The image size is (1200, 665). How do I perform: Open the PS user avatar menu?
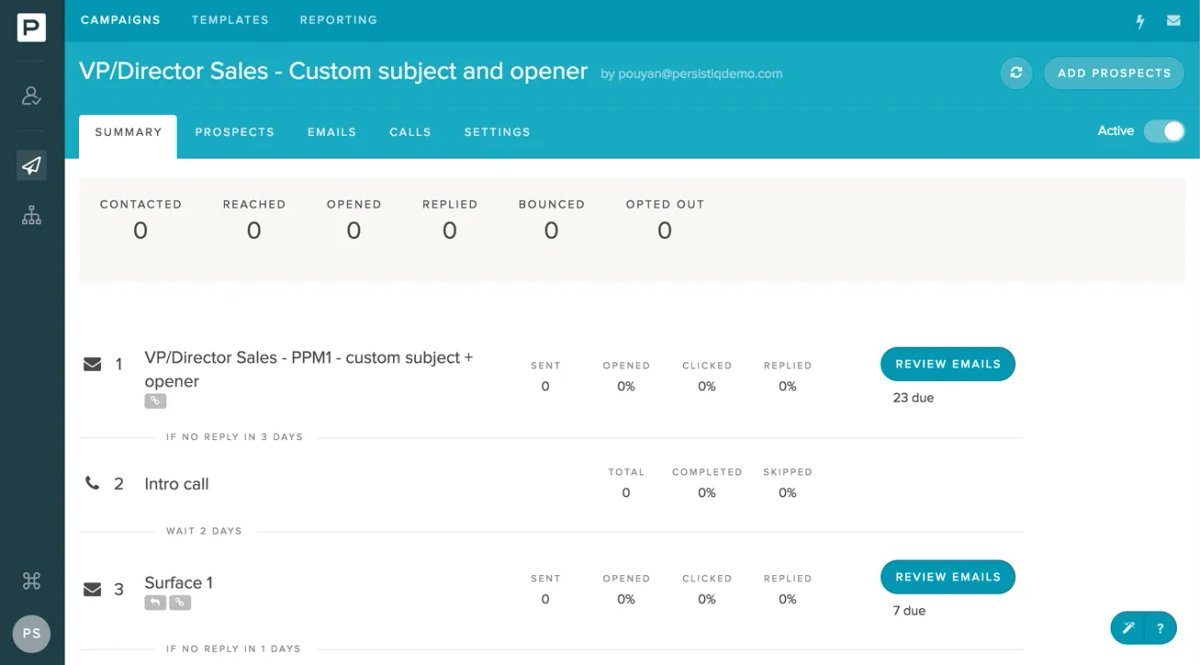pos(32,634)
